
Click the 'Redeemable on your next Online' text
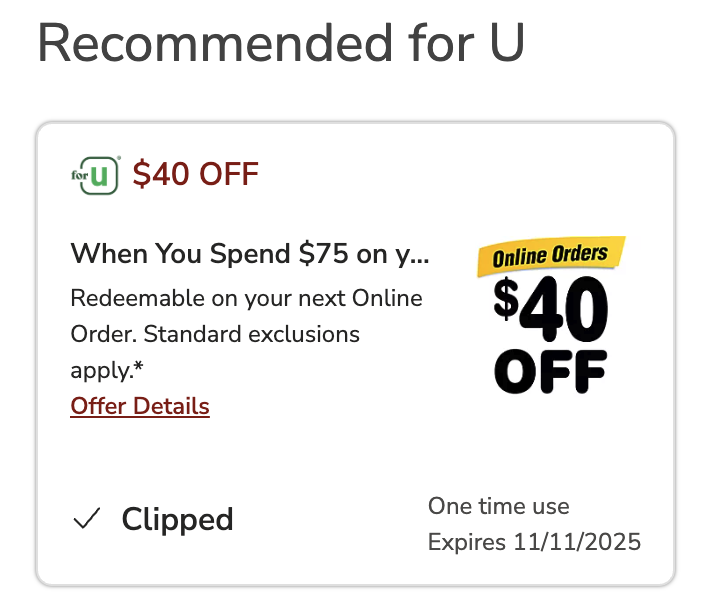coord(246,298)
